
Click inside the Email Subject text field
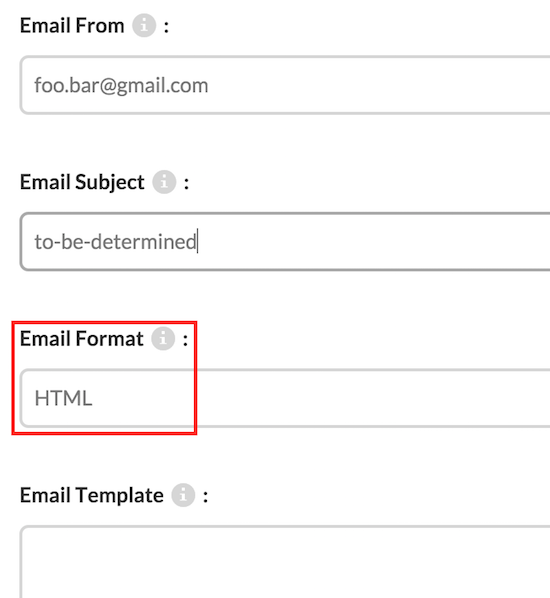285,241
